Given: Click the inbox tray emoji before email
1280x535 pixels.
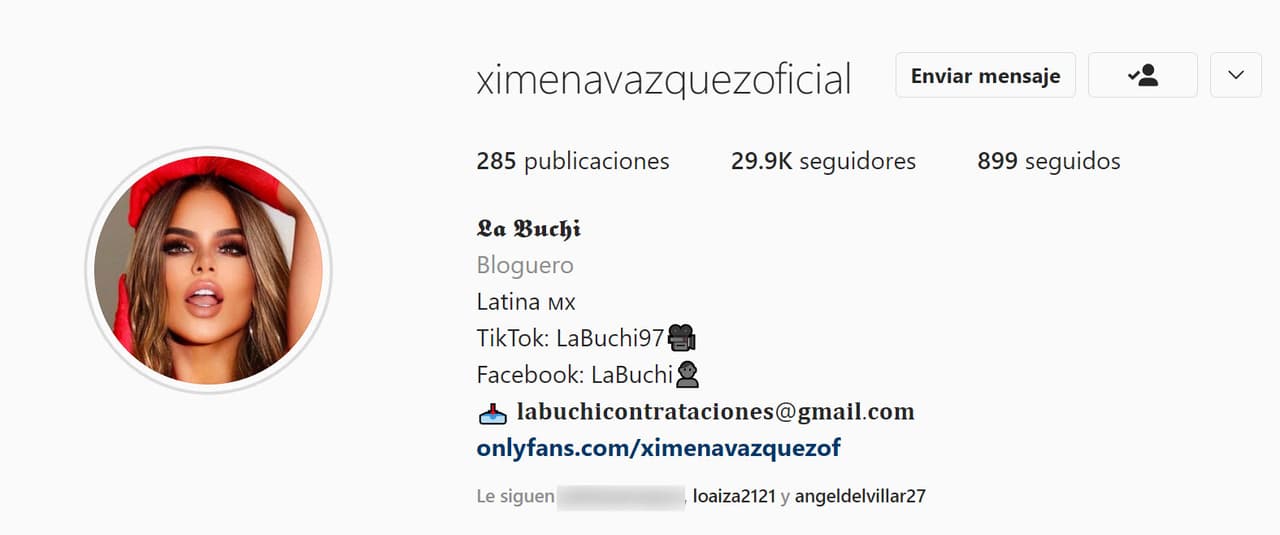Looking at the screenshot, I should [492, 413].
